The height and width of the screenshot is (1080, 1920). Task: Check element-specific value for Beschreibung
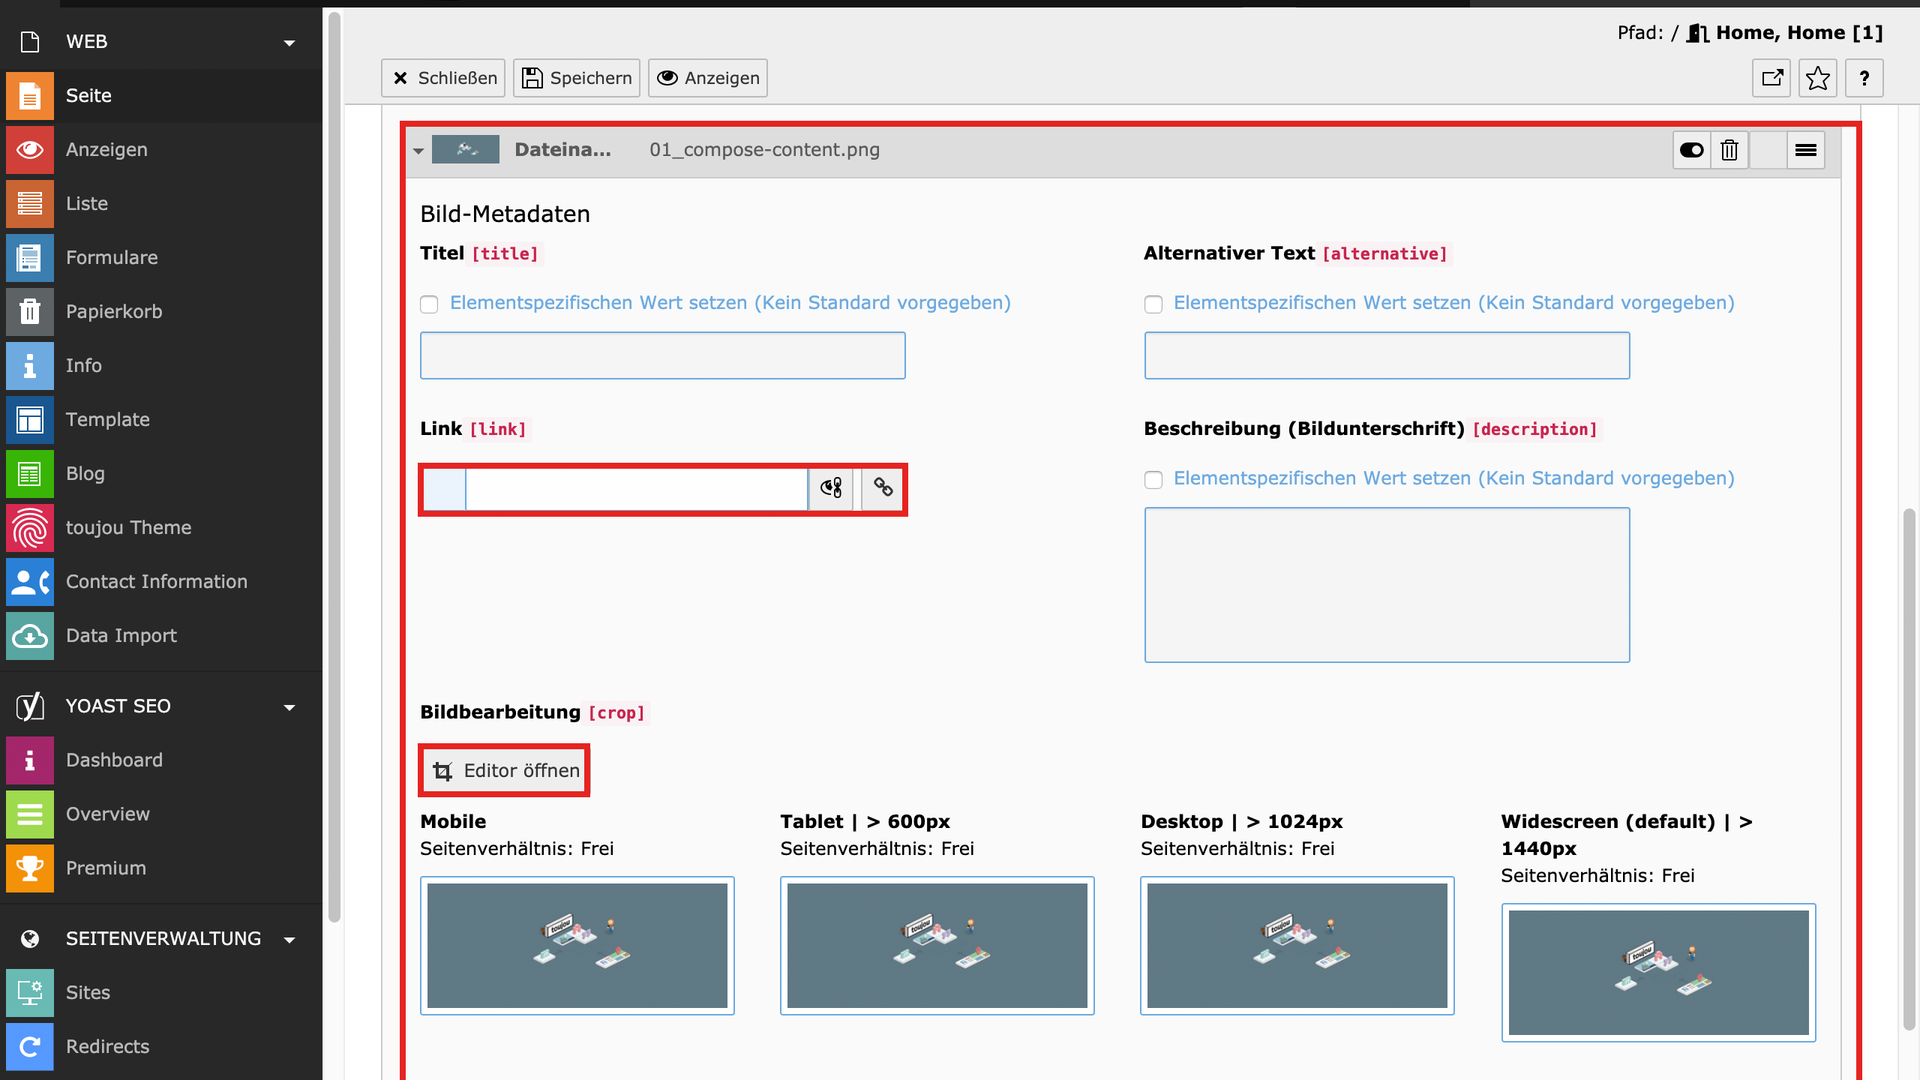point(1153,480)
